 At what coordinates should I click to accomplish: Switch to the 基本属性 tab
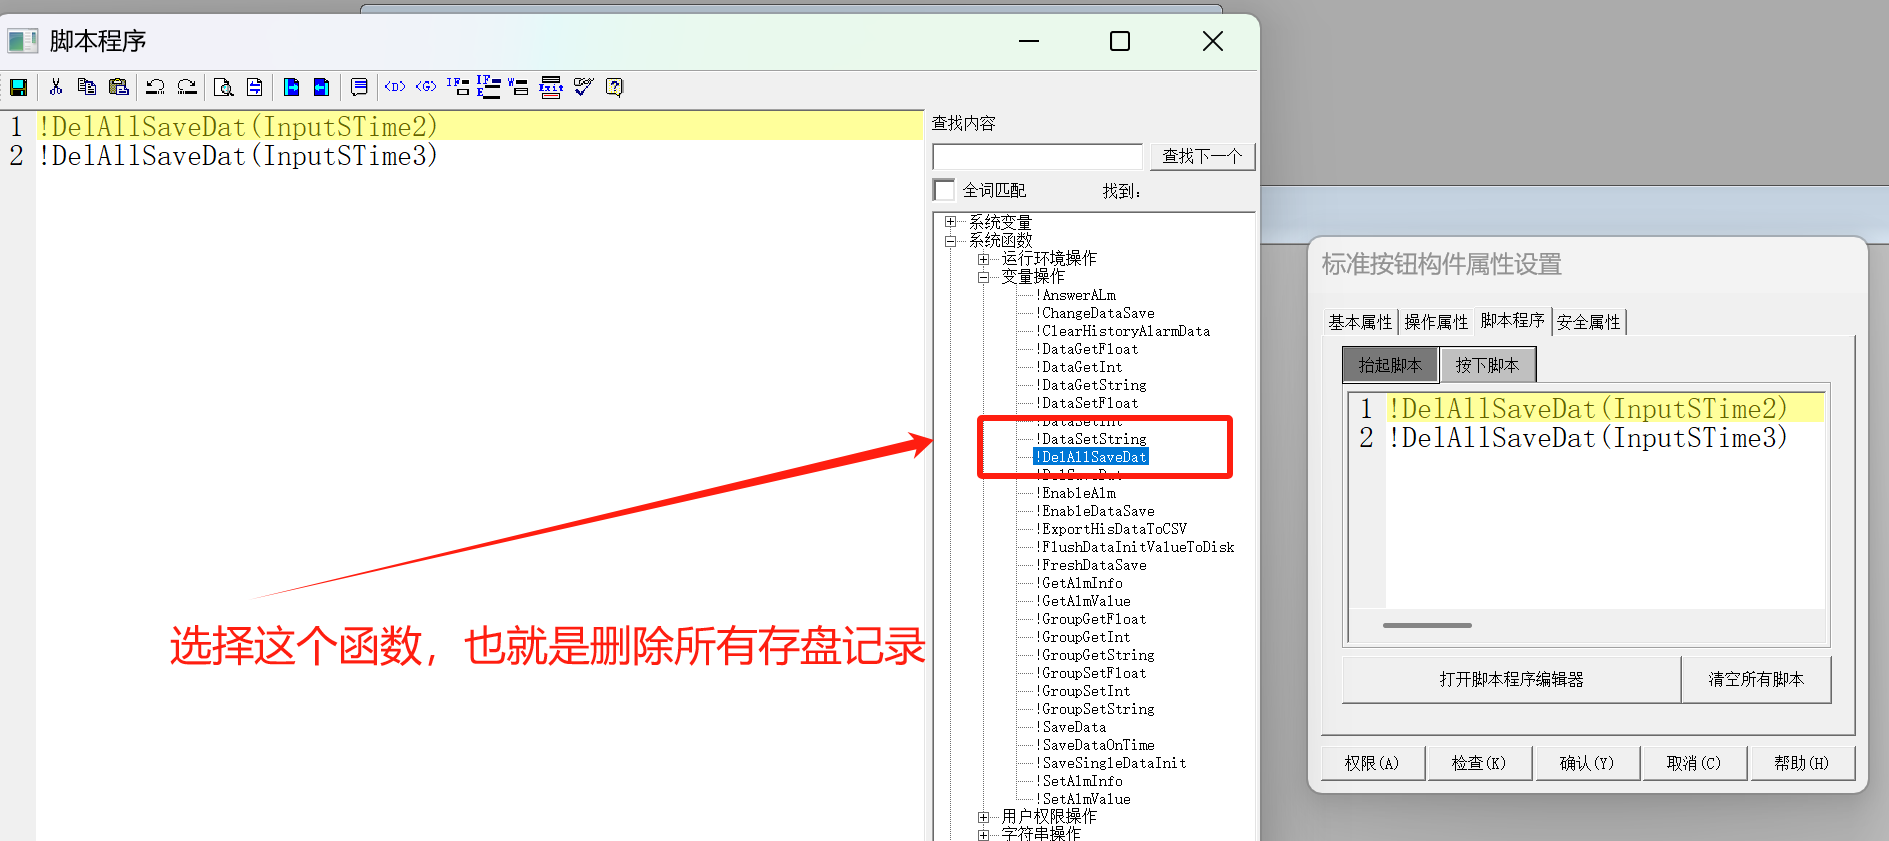(1360, 322)
